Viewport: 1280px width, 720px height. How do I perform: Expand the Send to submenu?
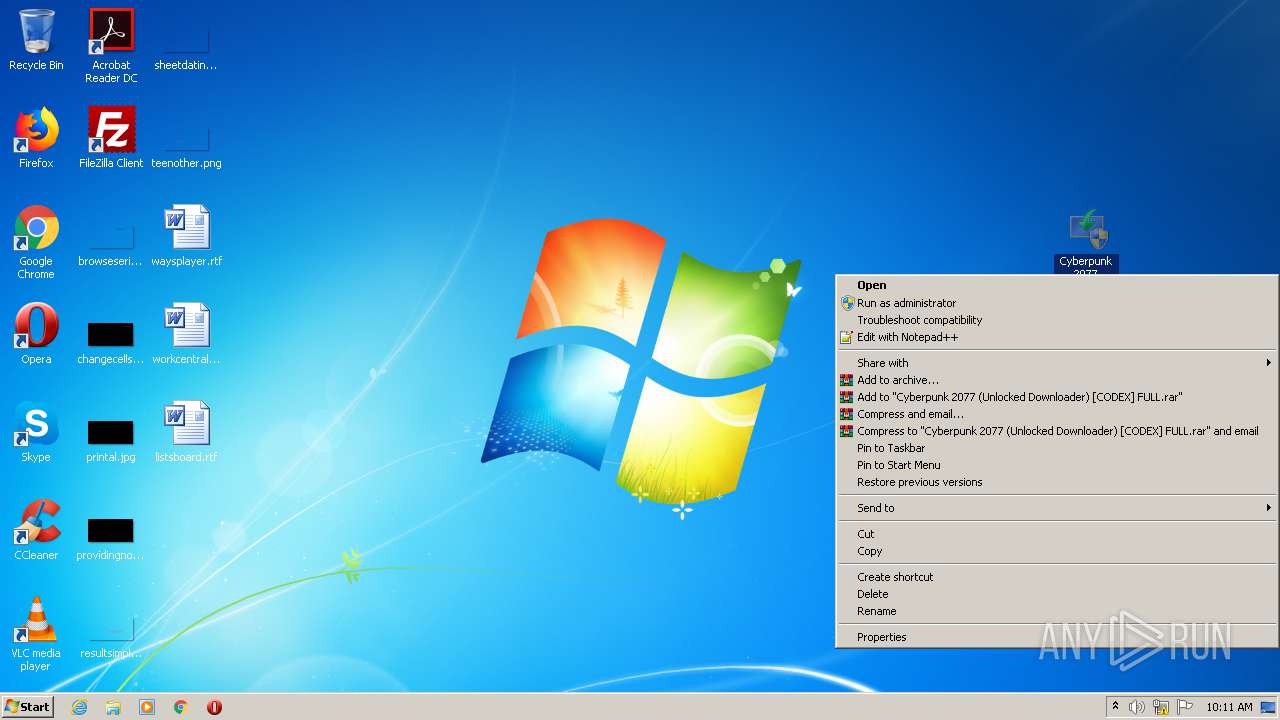click(1057, 508)
